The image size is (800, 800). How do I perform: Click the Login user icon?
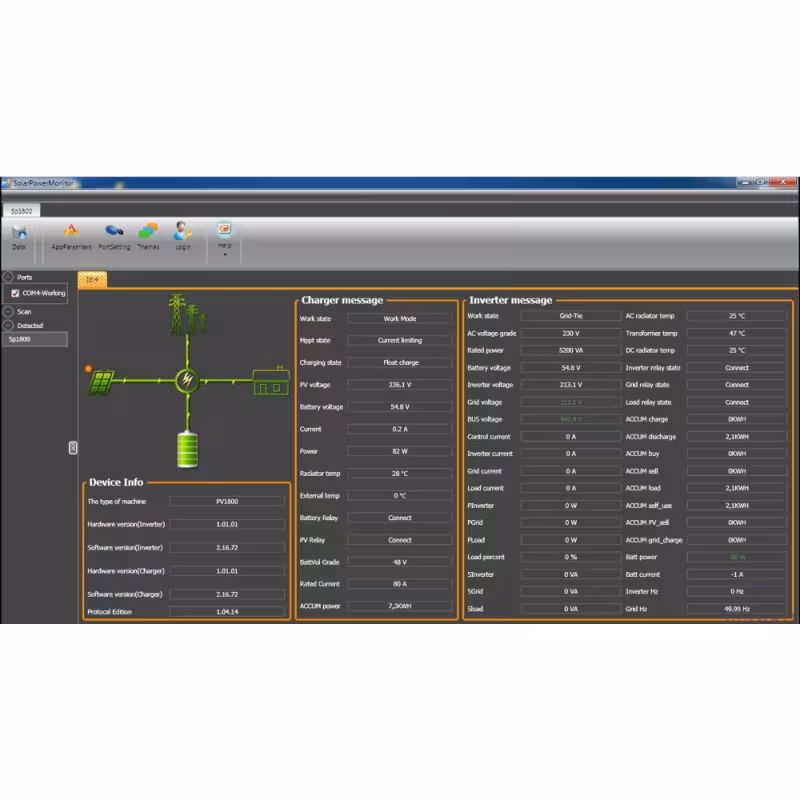click(x=183, y=232)
